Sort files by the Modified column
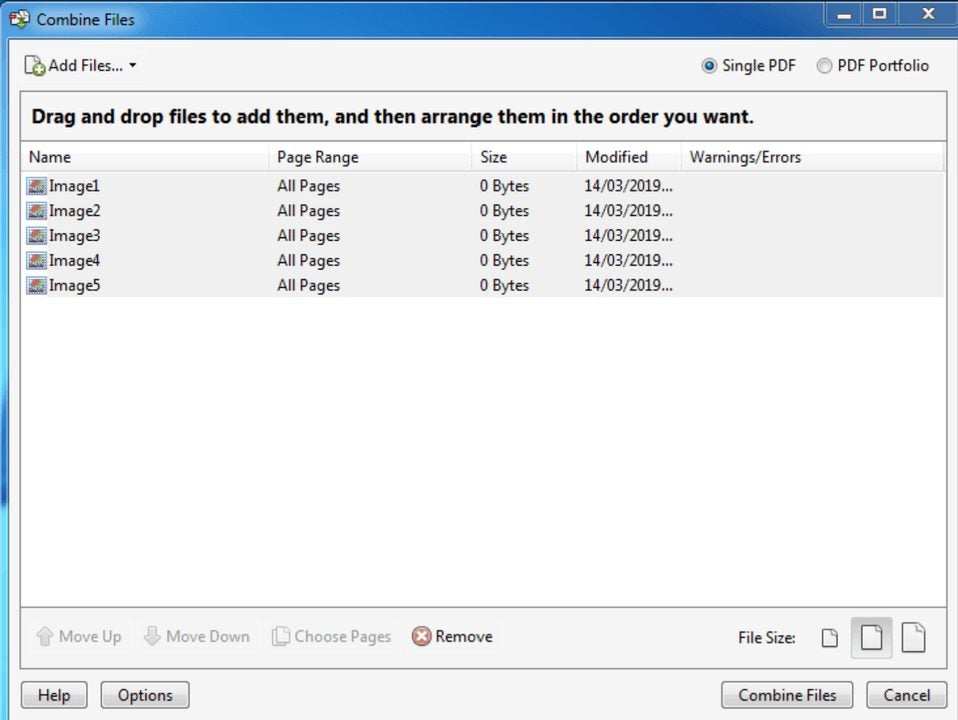 pos(616,157)
